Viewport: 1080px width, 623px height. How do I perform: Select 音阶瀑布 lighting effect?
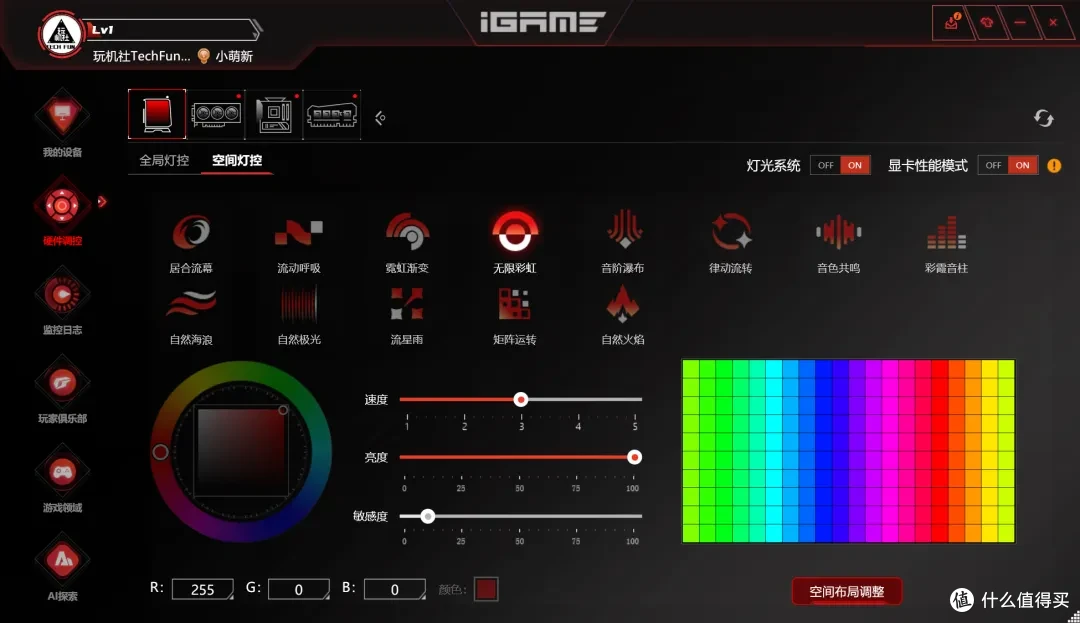623,243
